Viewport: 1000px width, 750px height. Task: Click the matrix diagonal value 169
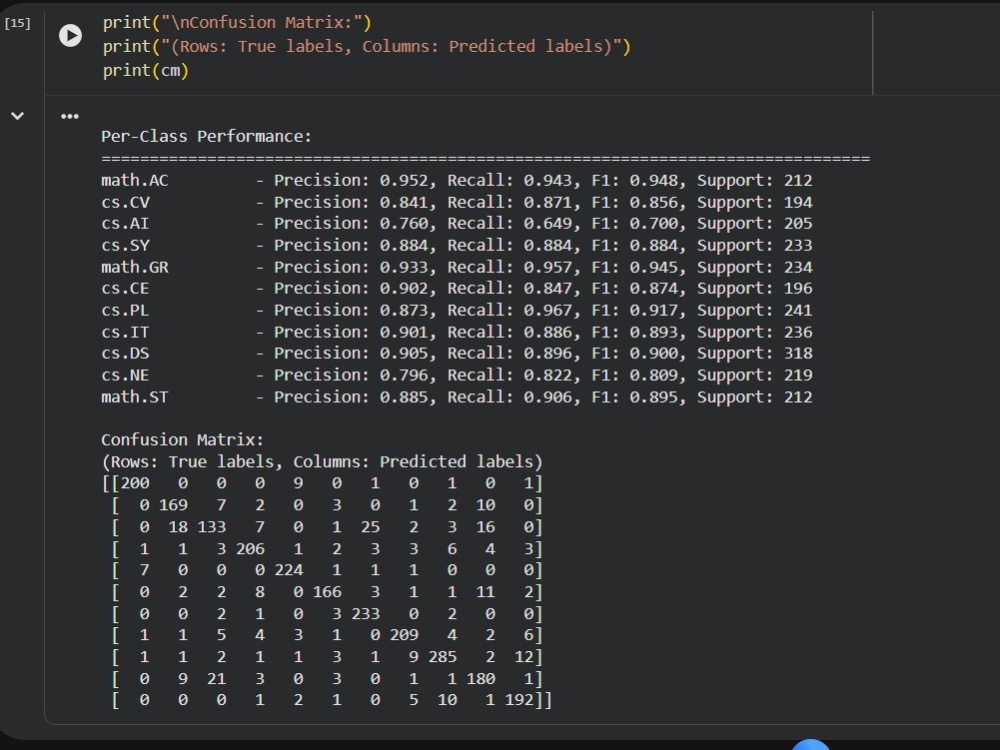point(173,505)
